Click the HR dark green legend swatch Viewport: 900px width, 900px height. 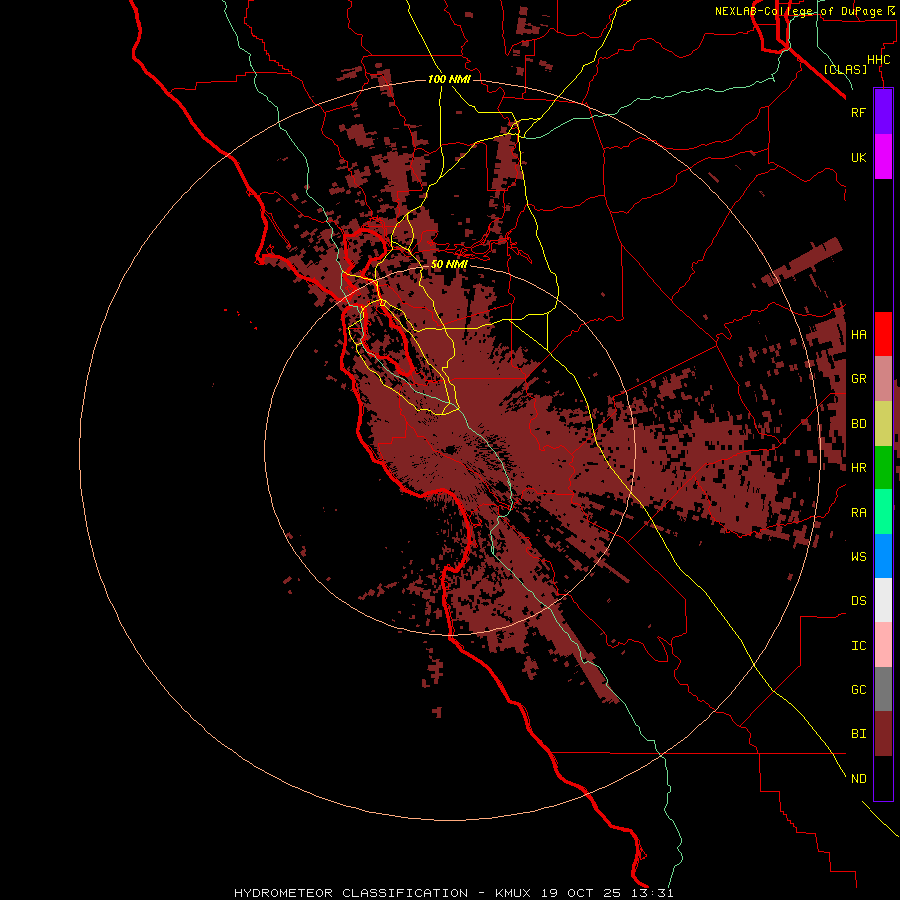tap(883, 468)
